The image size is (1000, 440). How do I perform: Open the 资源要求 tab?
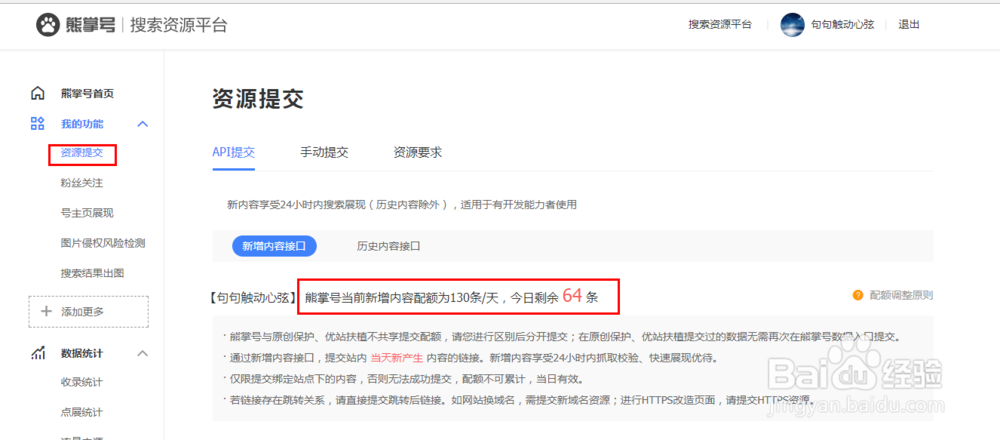click(x=418, y=152)
